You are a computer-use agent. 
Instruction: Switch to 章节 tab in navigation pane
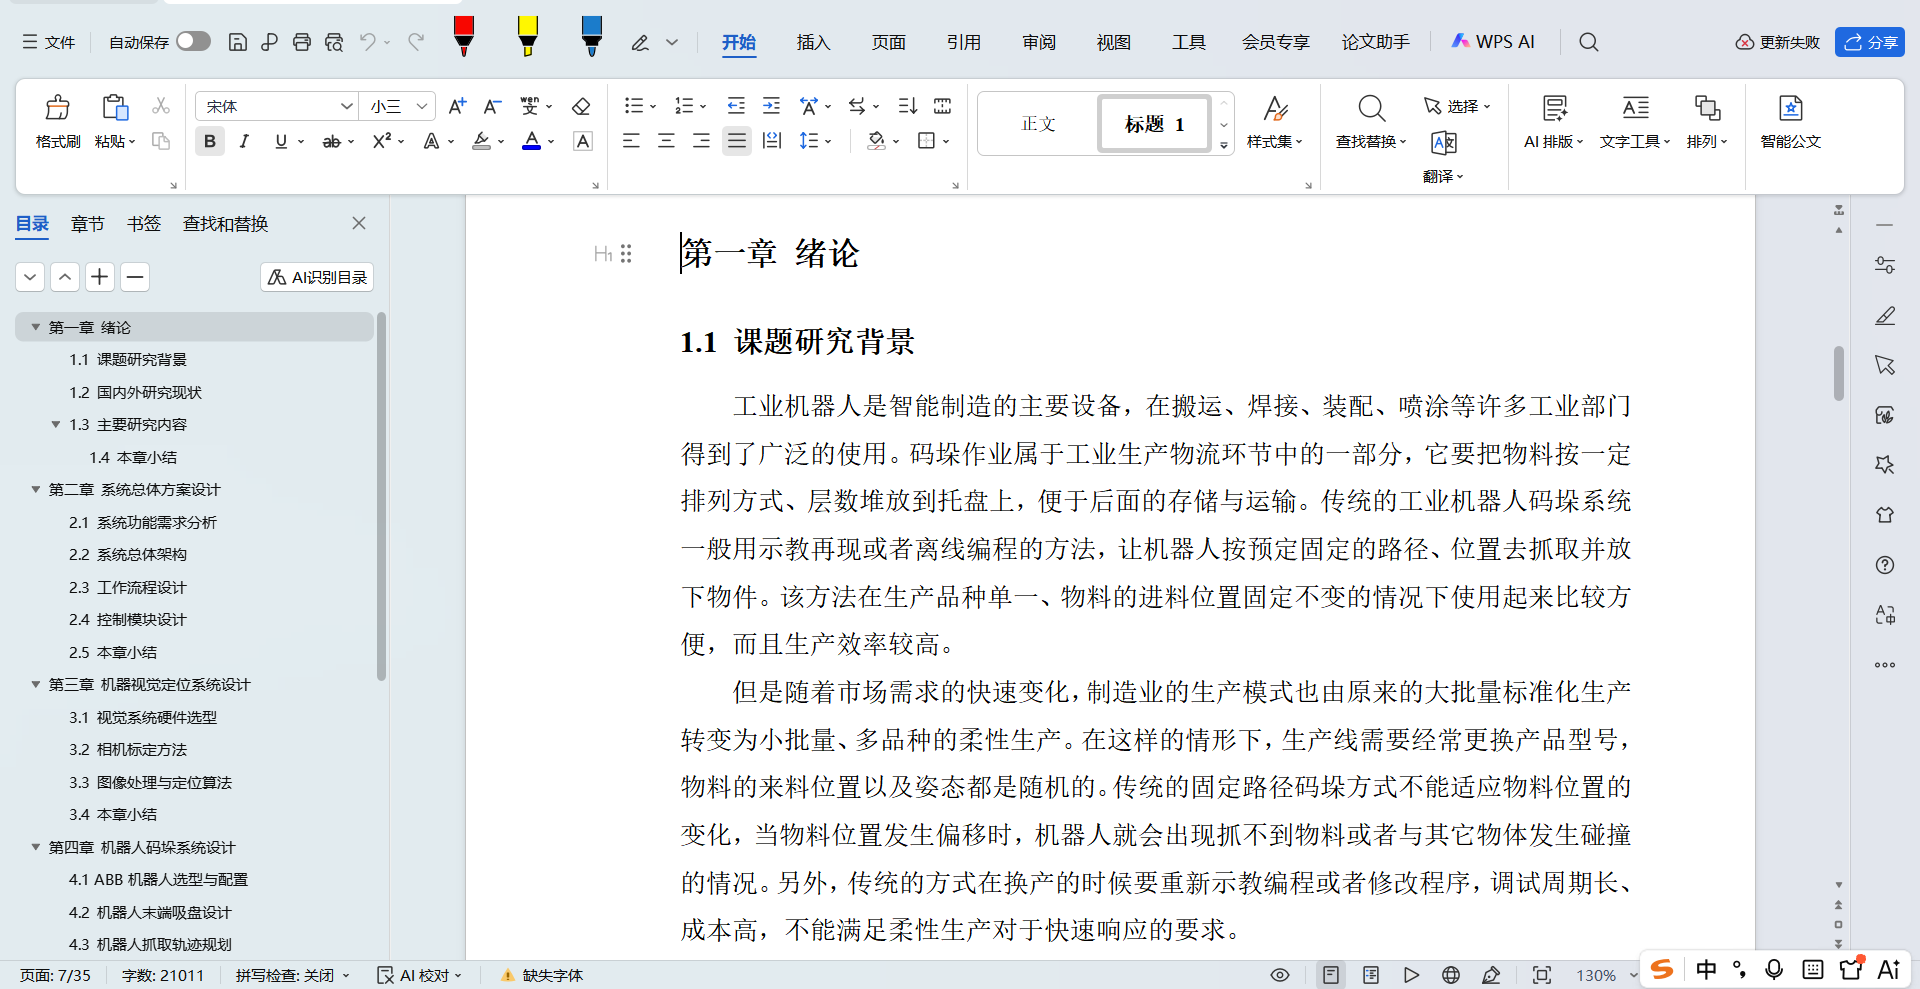click(88, 224)
